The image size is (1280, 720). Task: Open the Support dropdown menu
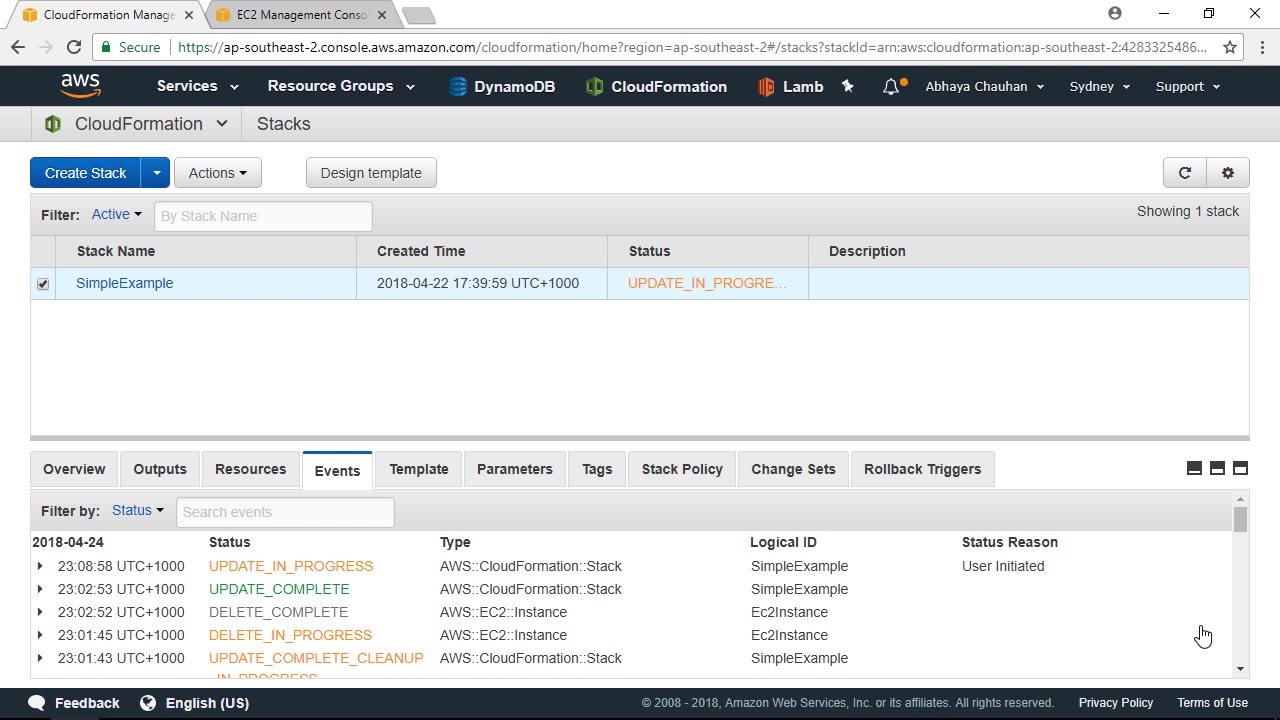[1188, 86]
